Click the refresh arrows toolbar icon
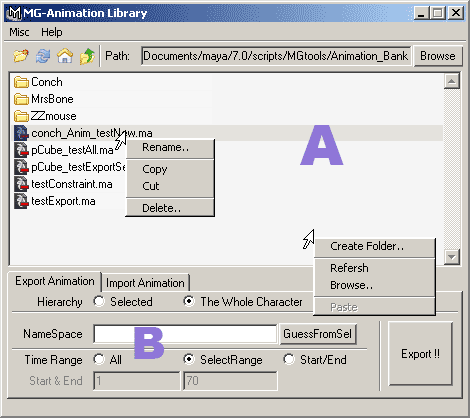Image resolution: width=470 pixels, height=418 pixels. click(x=43, y=56)
